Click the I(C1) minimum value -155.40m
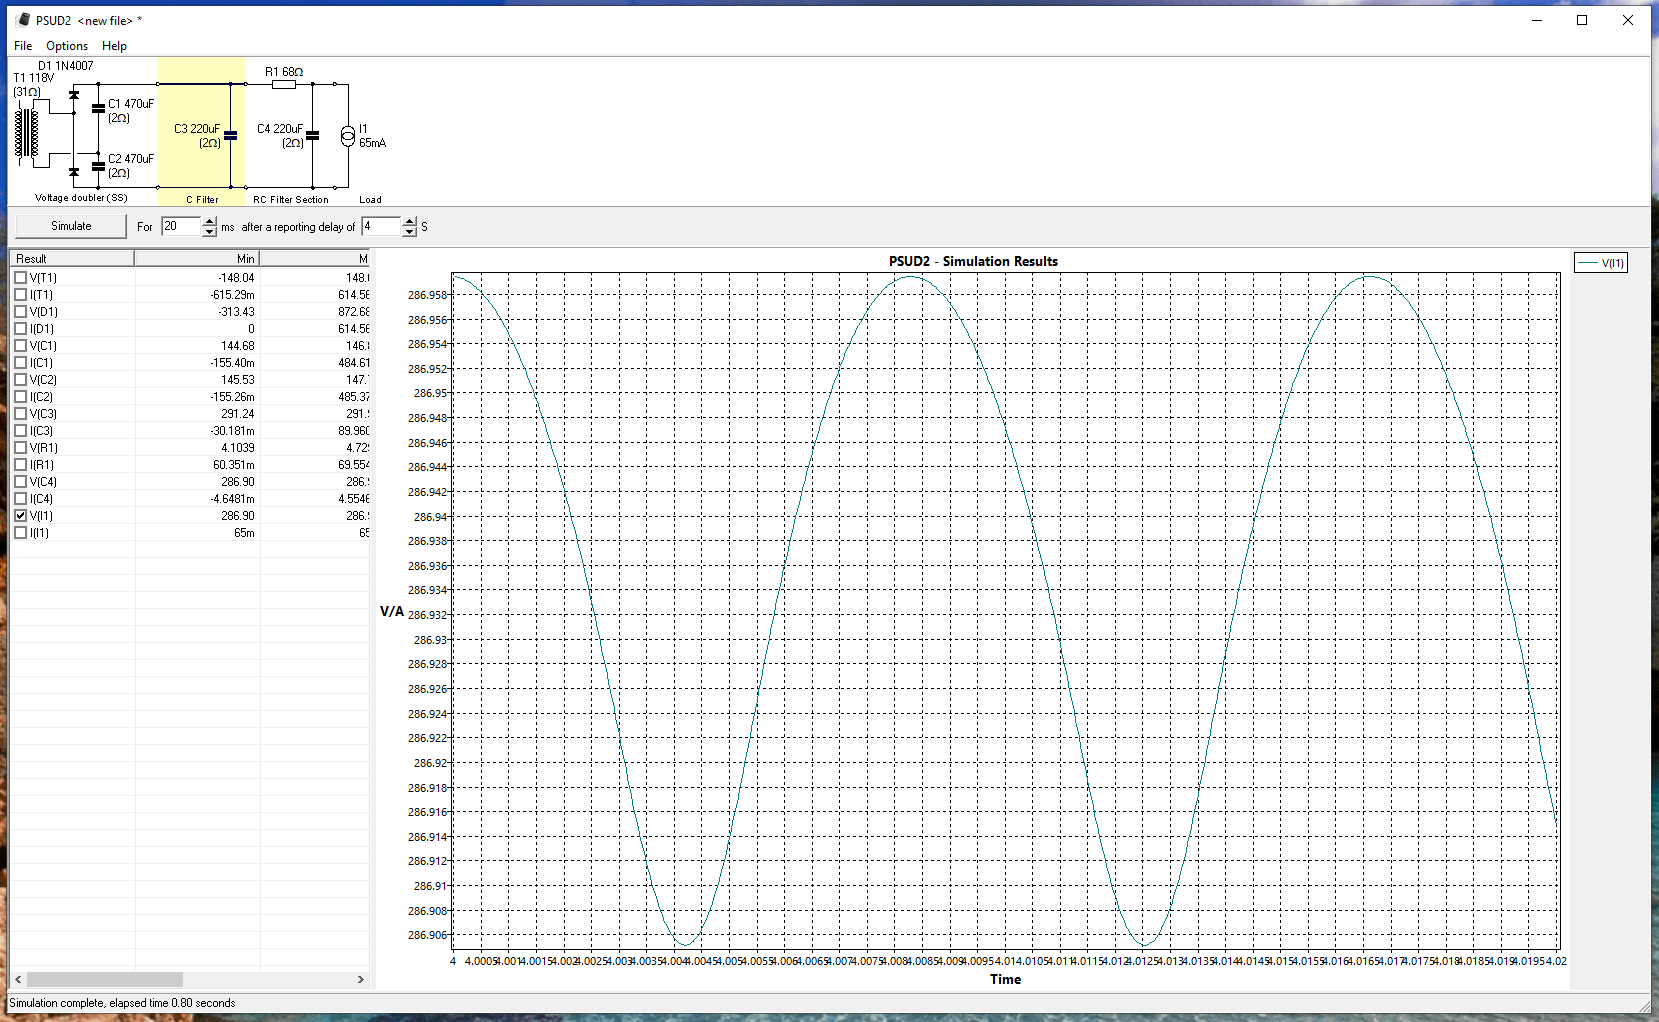This screenshot has width=1659, height=1022. [x=232, y=363]
